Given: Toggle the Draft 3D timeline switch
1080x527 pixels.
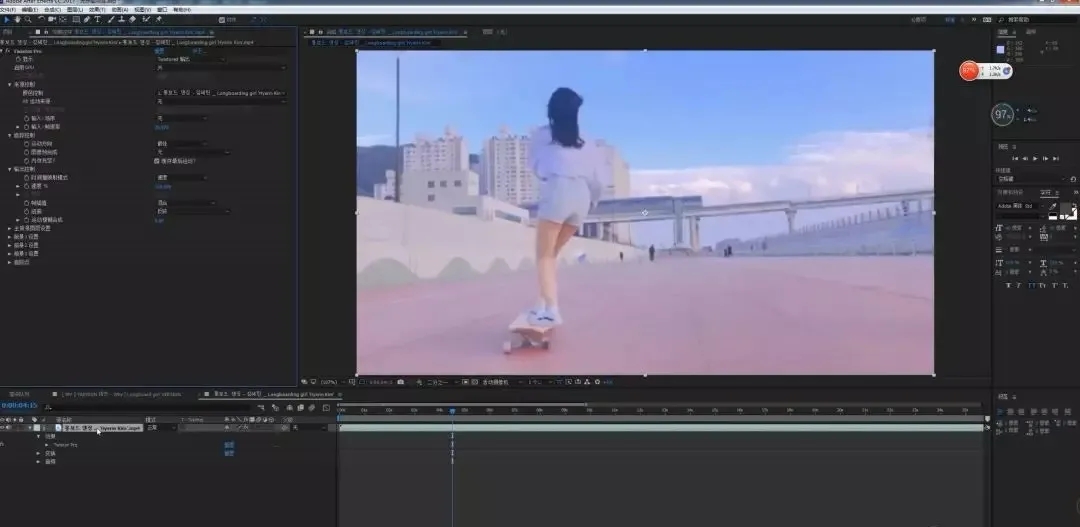Looking at the screenshot, I should 275,408.
